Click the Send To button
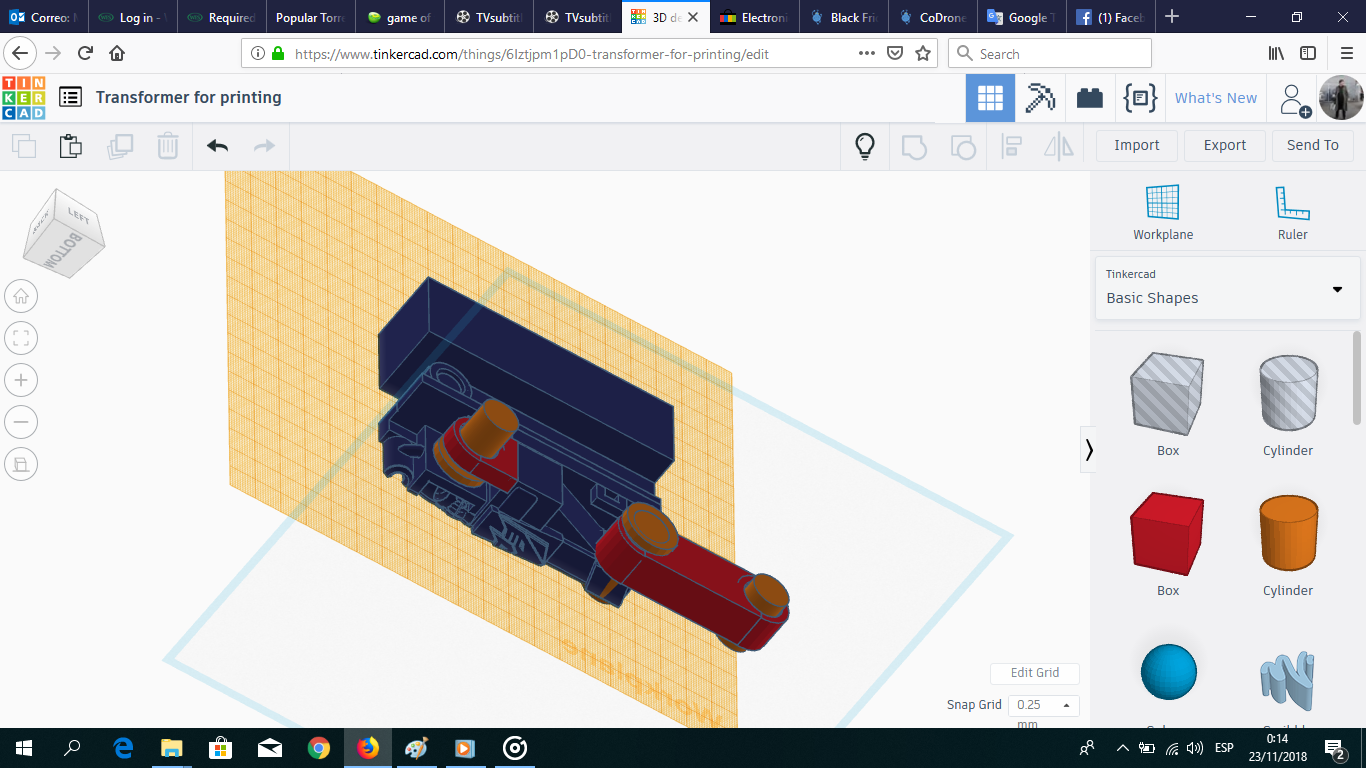Viewport: 1366px width, 768px height. click(x=1313, y=146)
